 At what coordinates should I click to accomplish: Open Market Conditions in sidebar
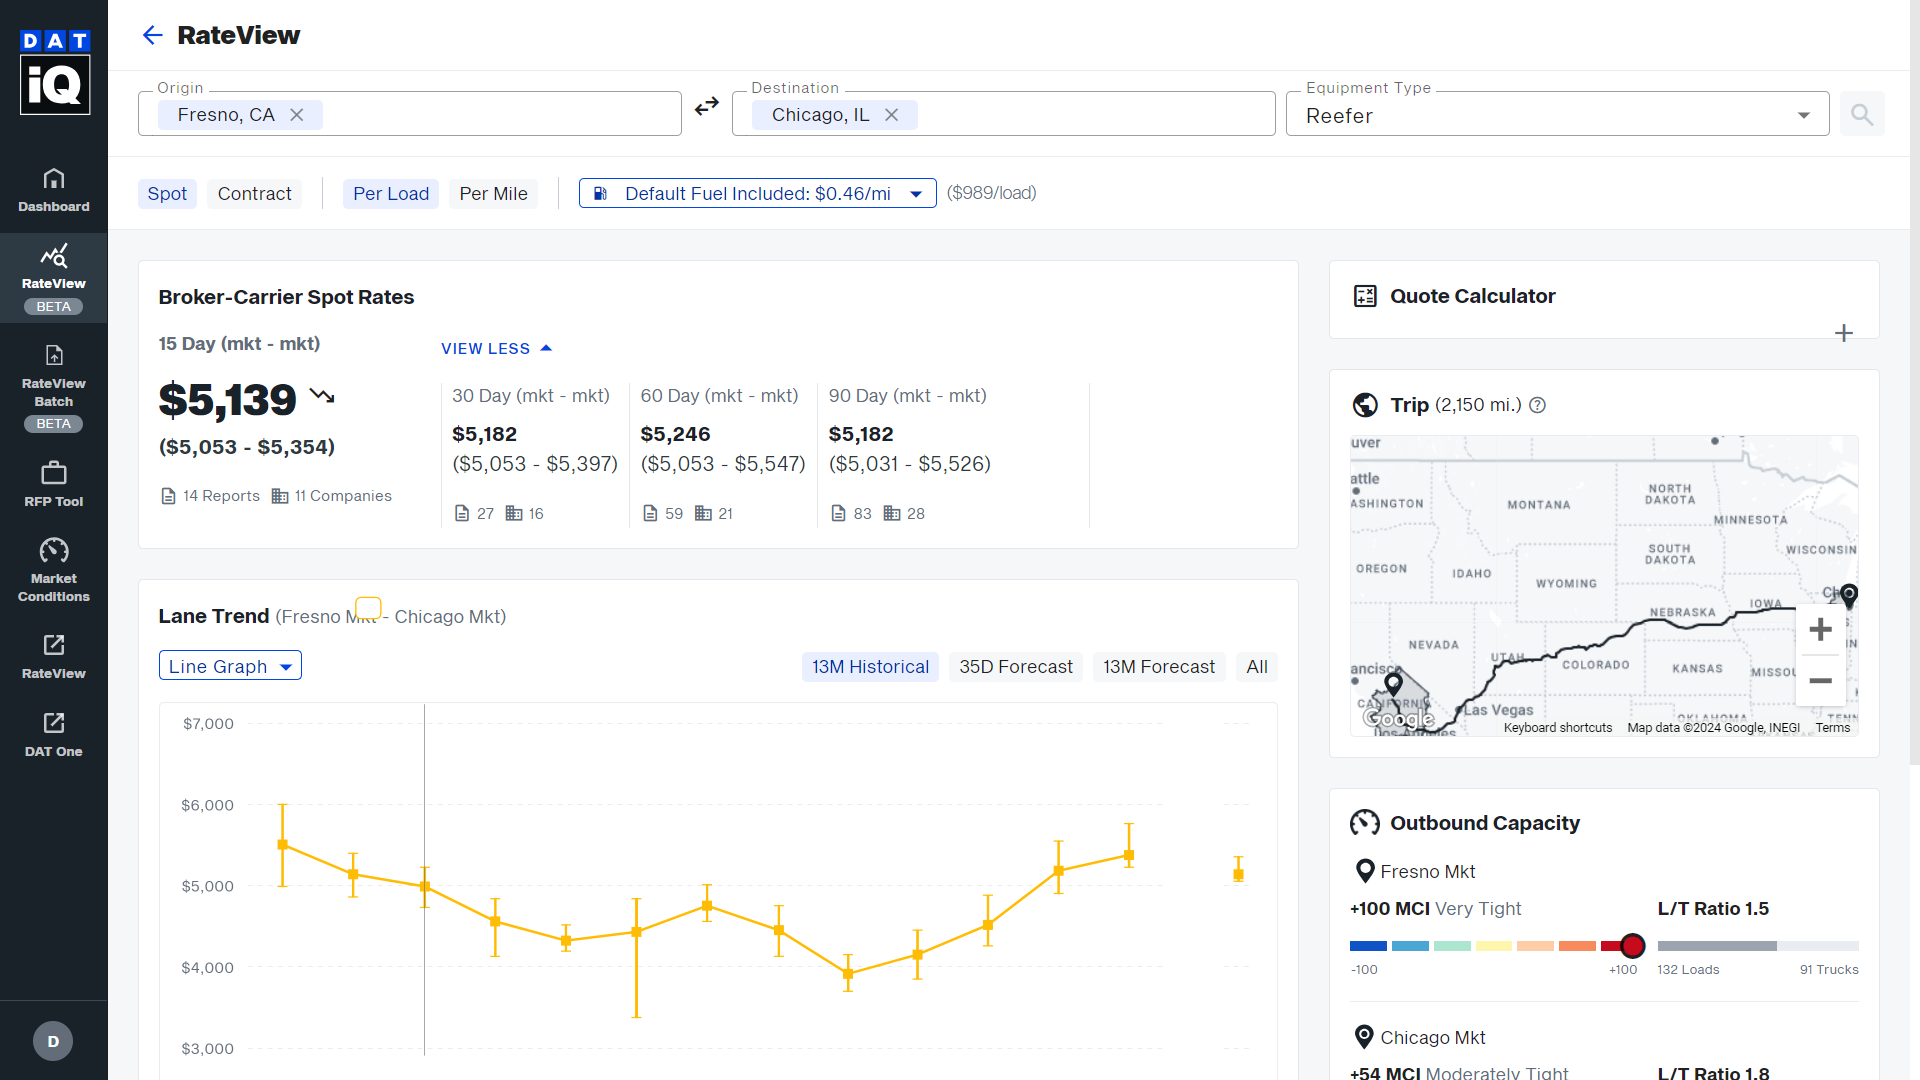54,570
